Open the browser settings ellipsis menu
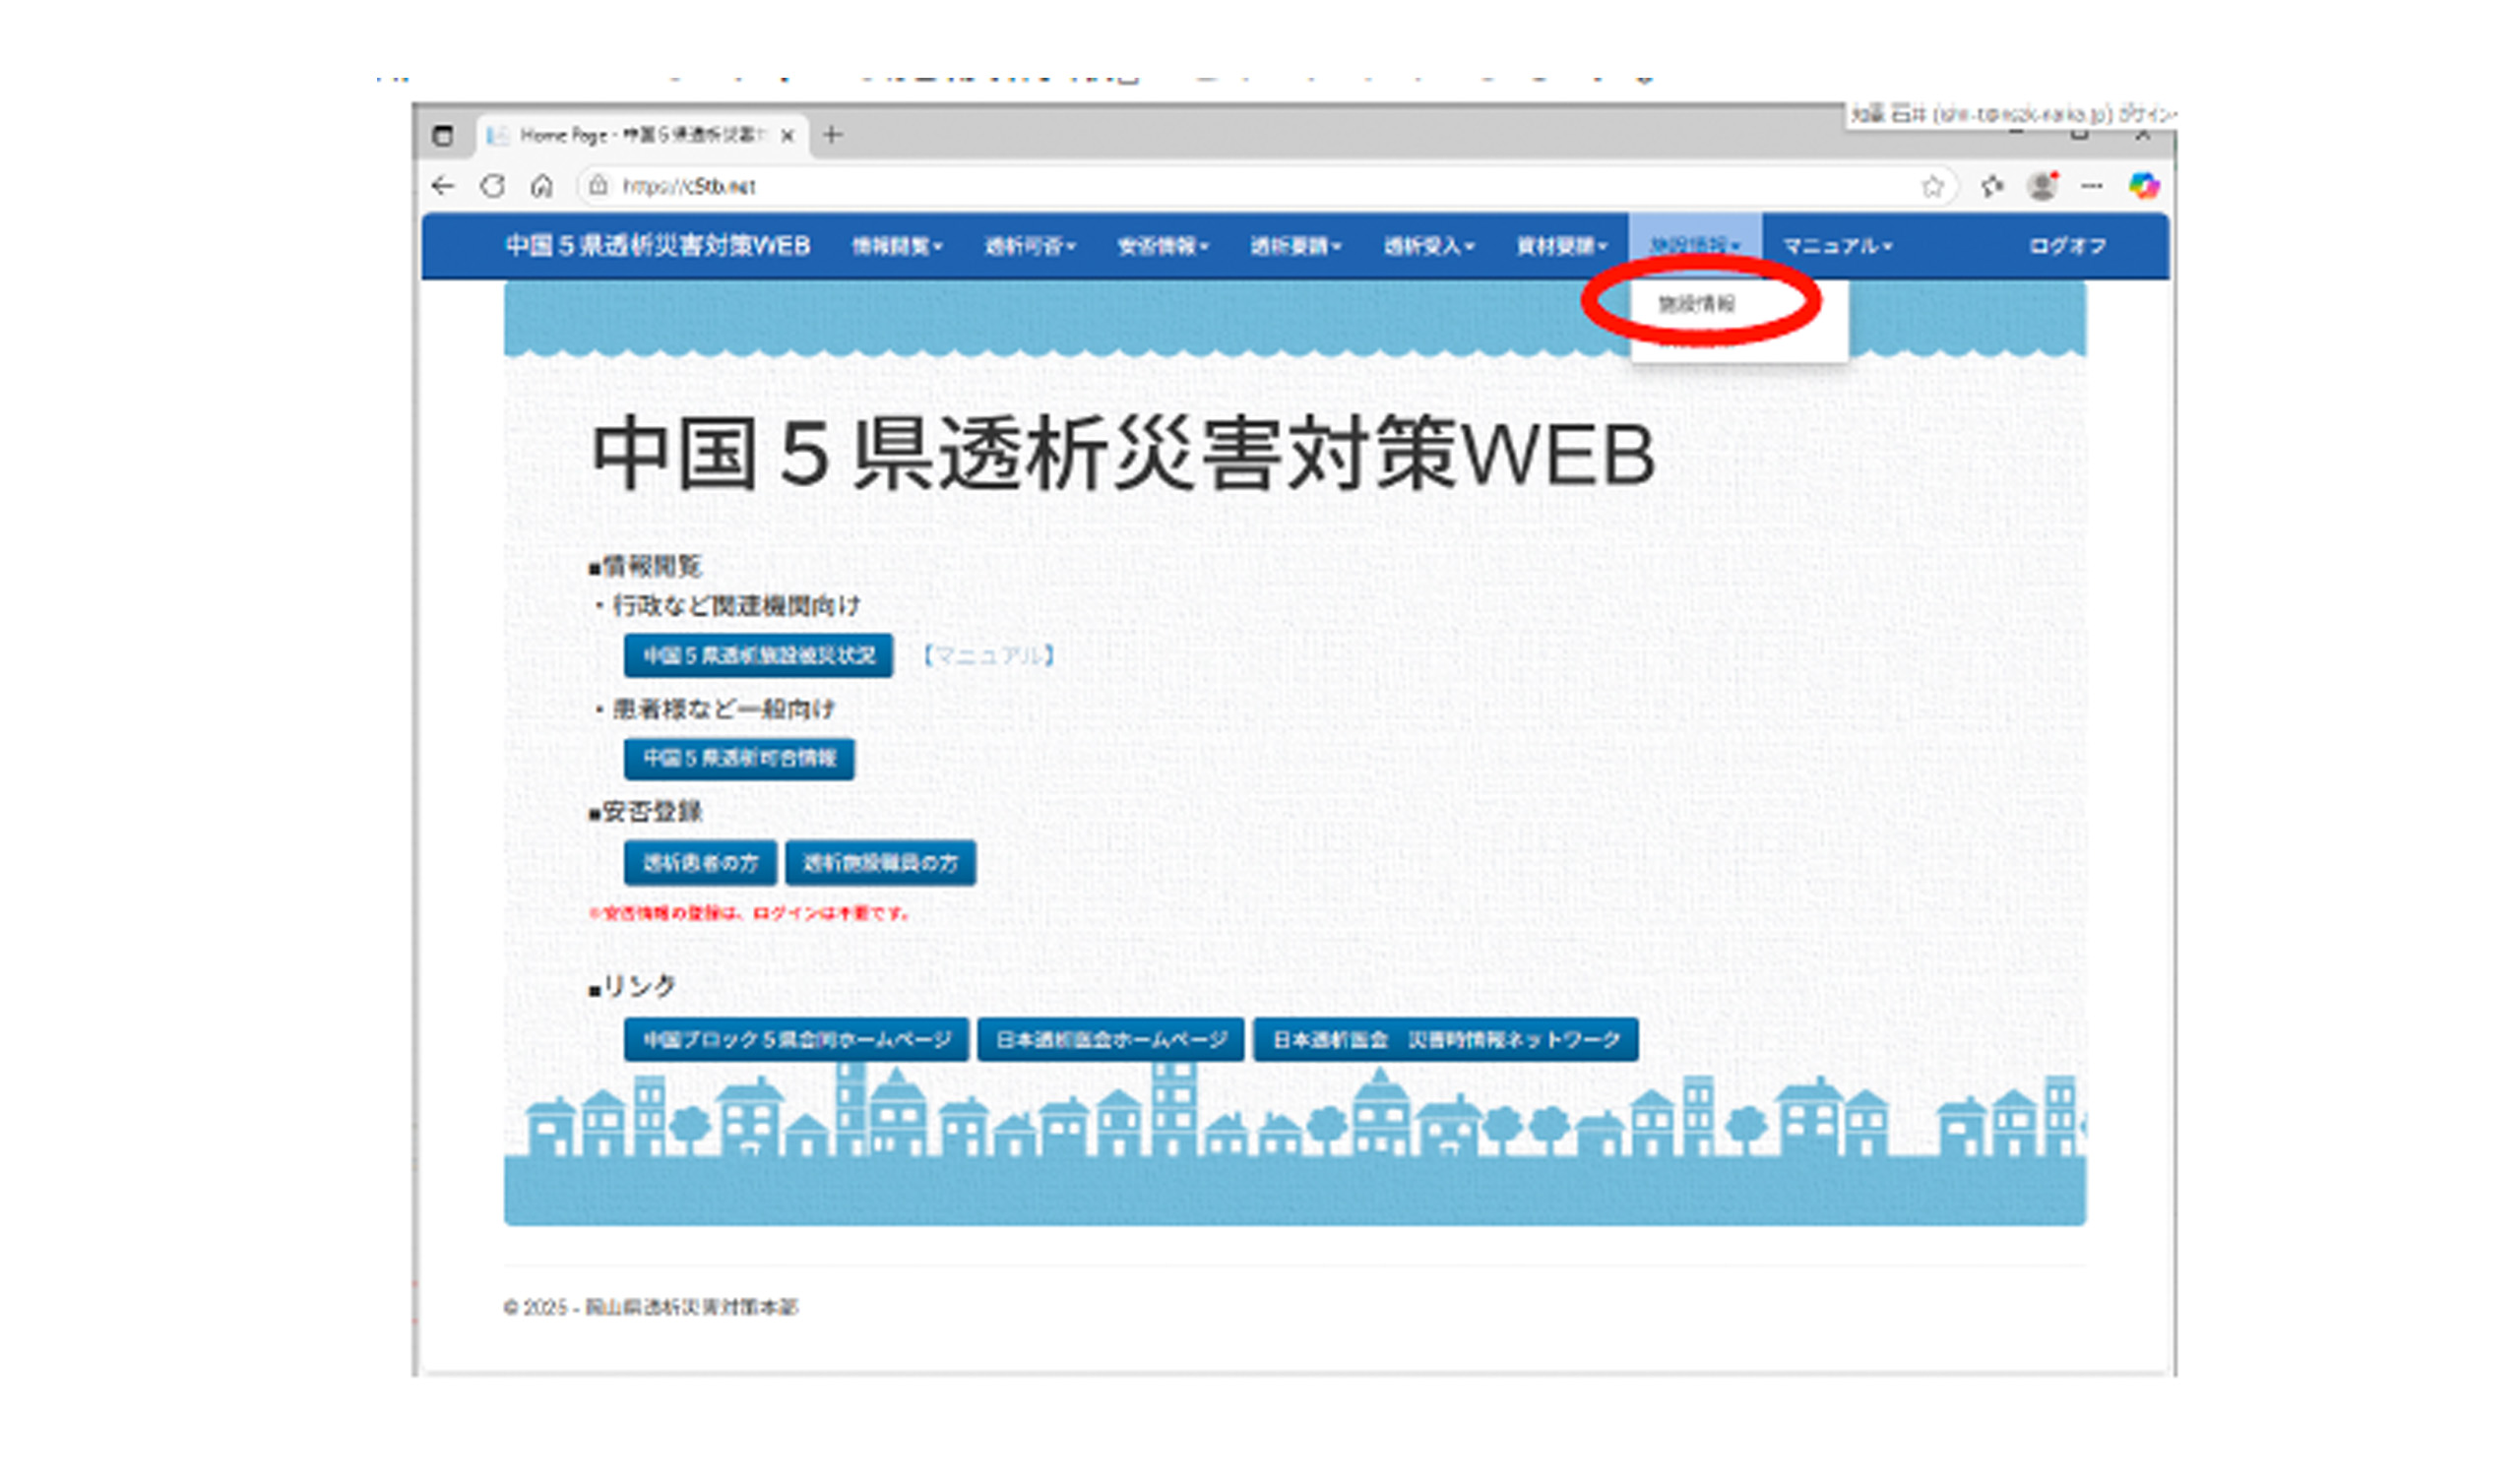This screenshot has height=1482, width=2520. (2092, 186)
